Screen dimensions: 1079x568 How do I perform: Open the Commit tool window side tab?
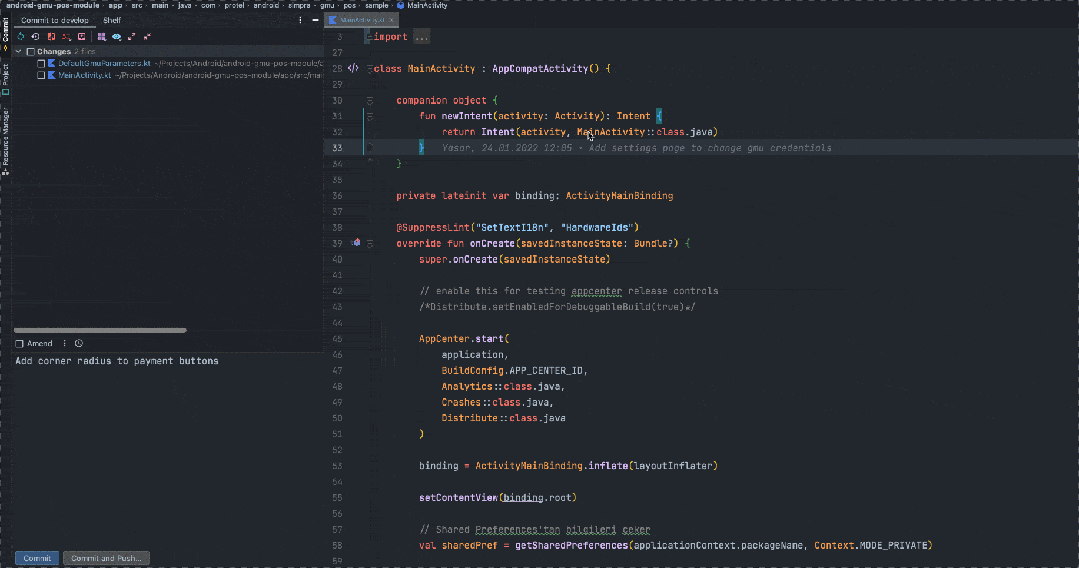[6, 34]
